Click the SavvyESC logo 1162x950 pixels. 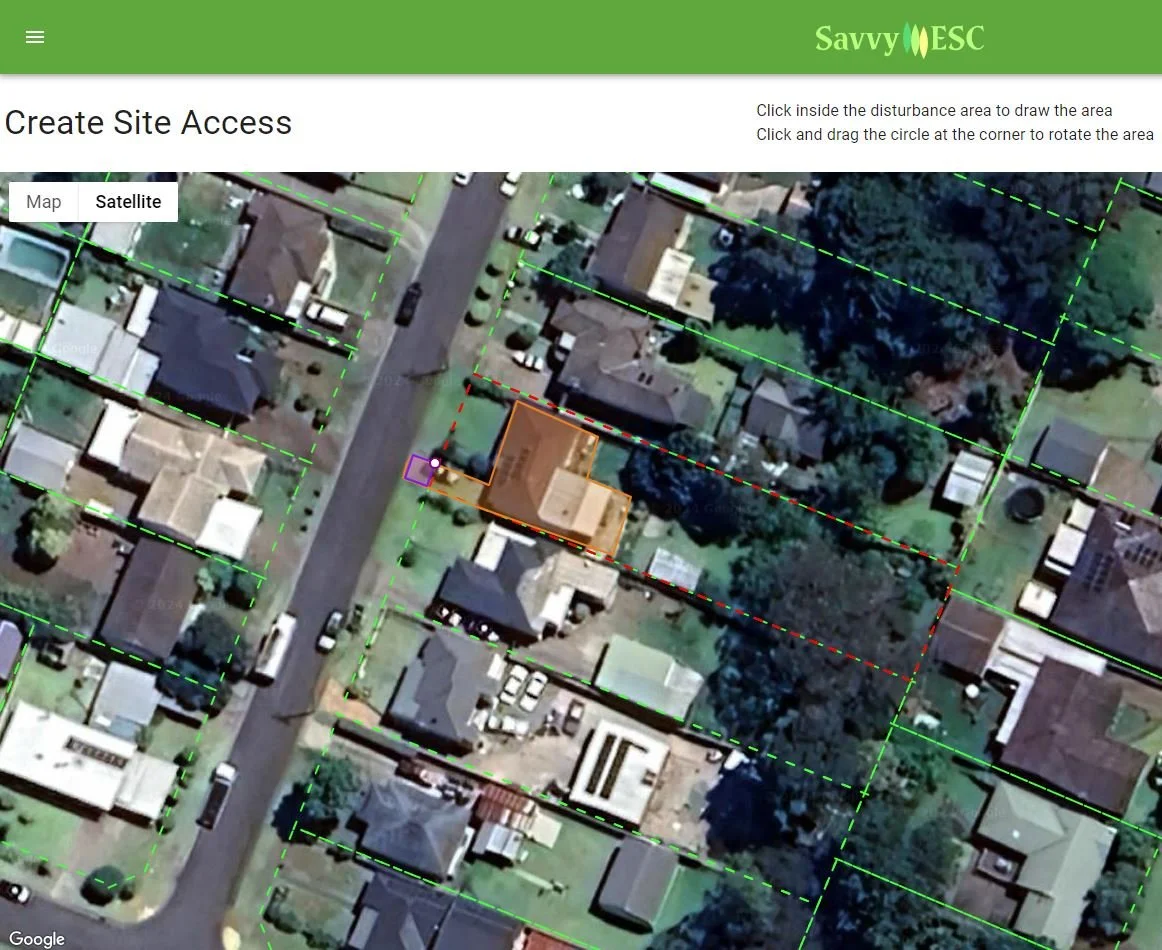tap(899, 39)
